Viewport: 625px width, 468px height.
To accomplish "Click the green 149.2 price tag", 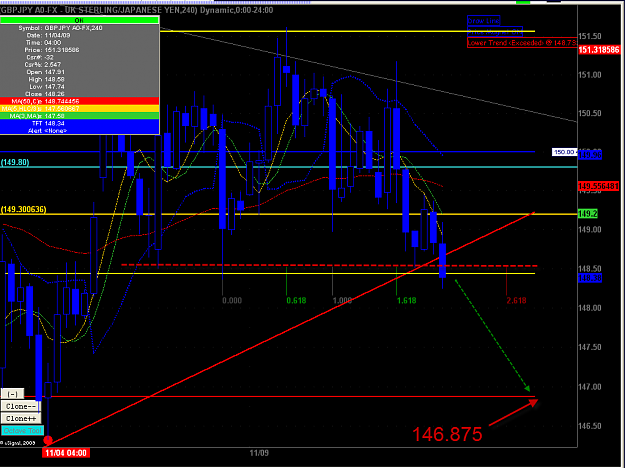I will pyautogui.click(x=588, y=214).
